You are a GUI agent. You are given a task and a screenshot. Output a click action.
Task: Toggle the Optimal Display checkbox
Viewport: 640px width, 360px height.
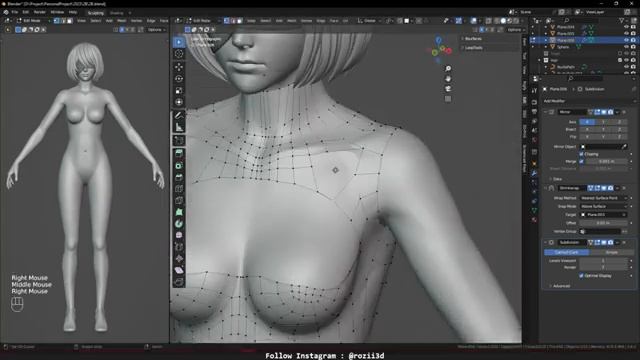point(581,276)
